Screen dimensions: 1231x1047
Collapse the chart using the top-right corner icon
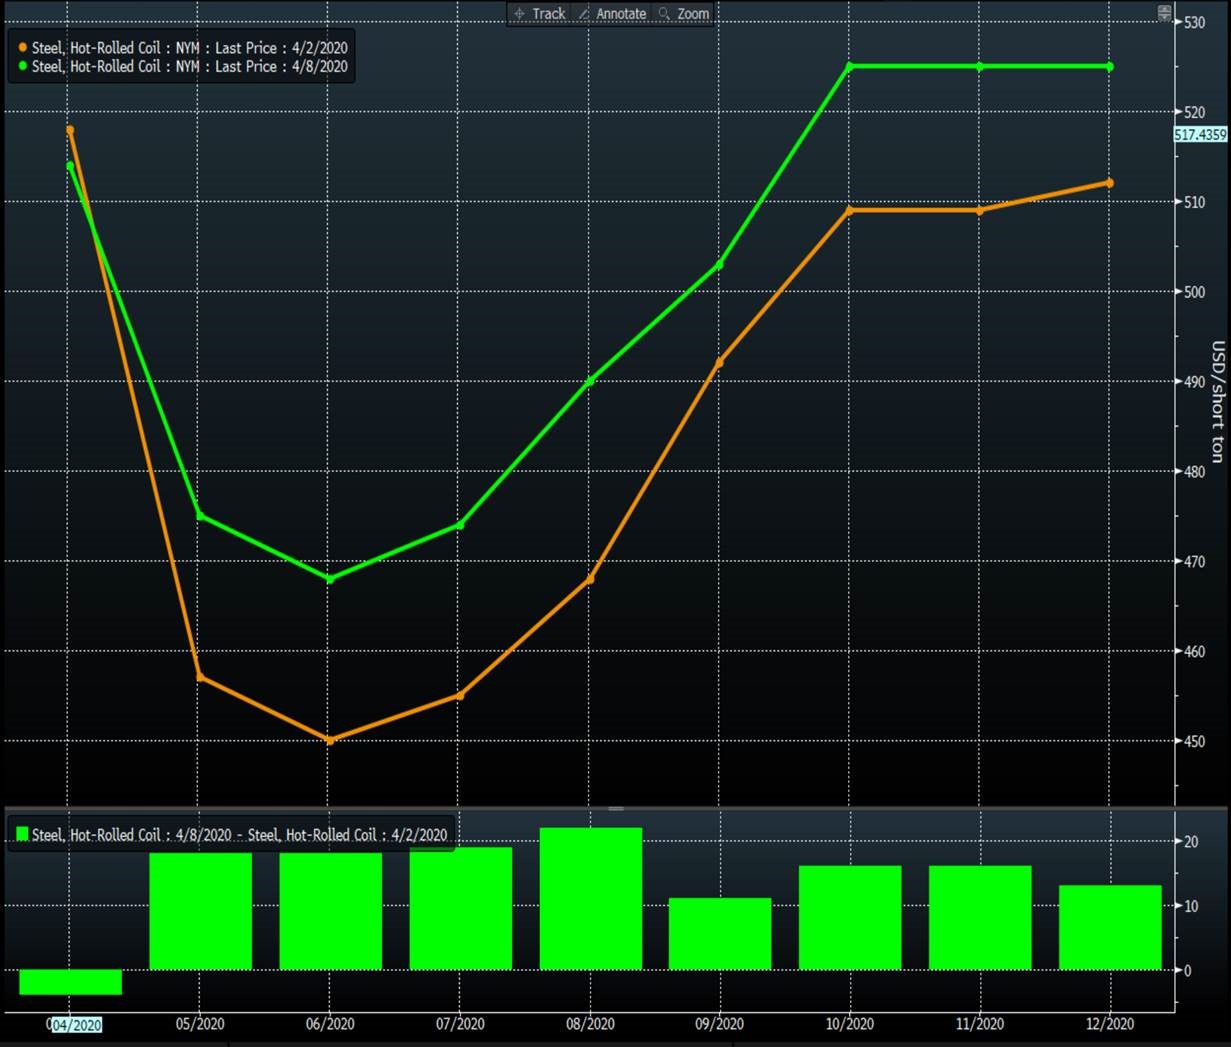click(1164, 12)
